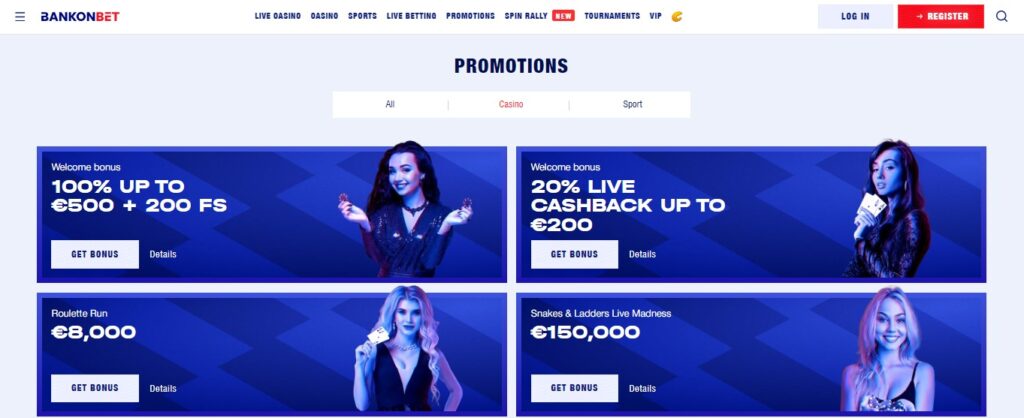Go to the Sports section
The width and height of the screenshot is (1024, 418).
(362, 16)
